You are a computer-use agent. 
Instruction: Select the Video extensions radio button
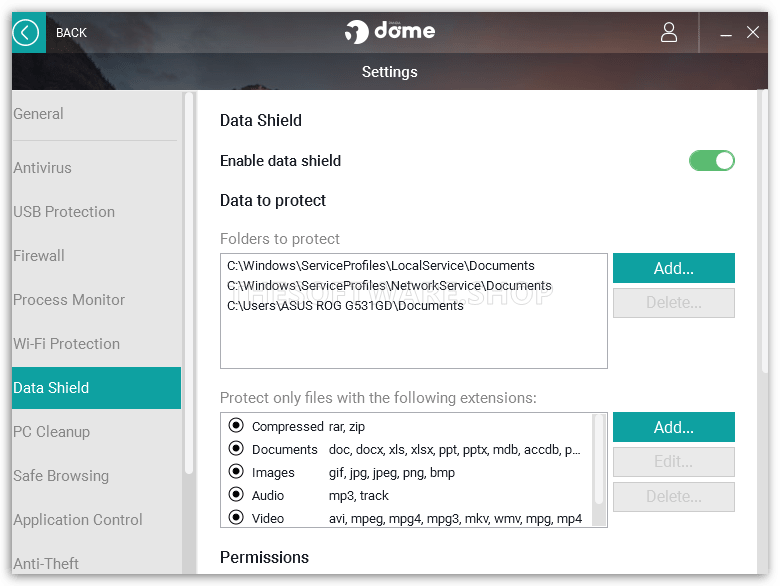[x=236, y=517]
